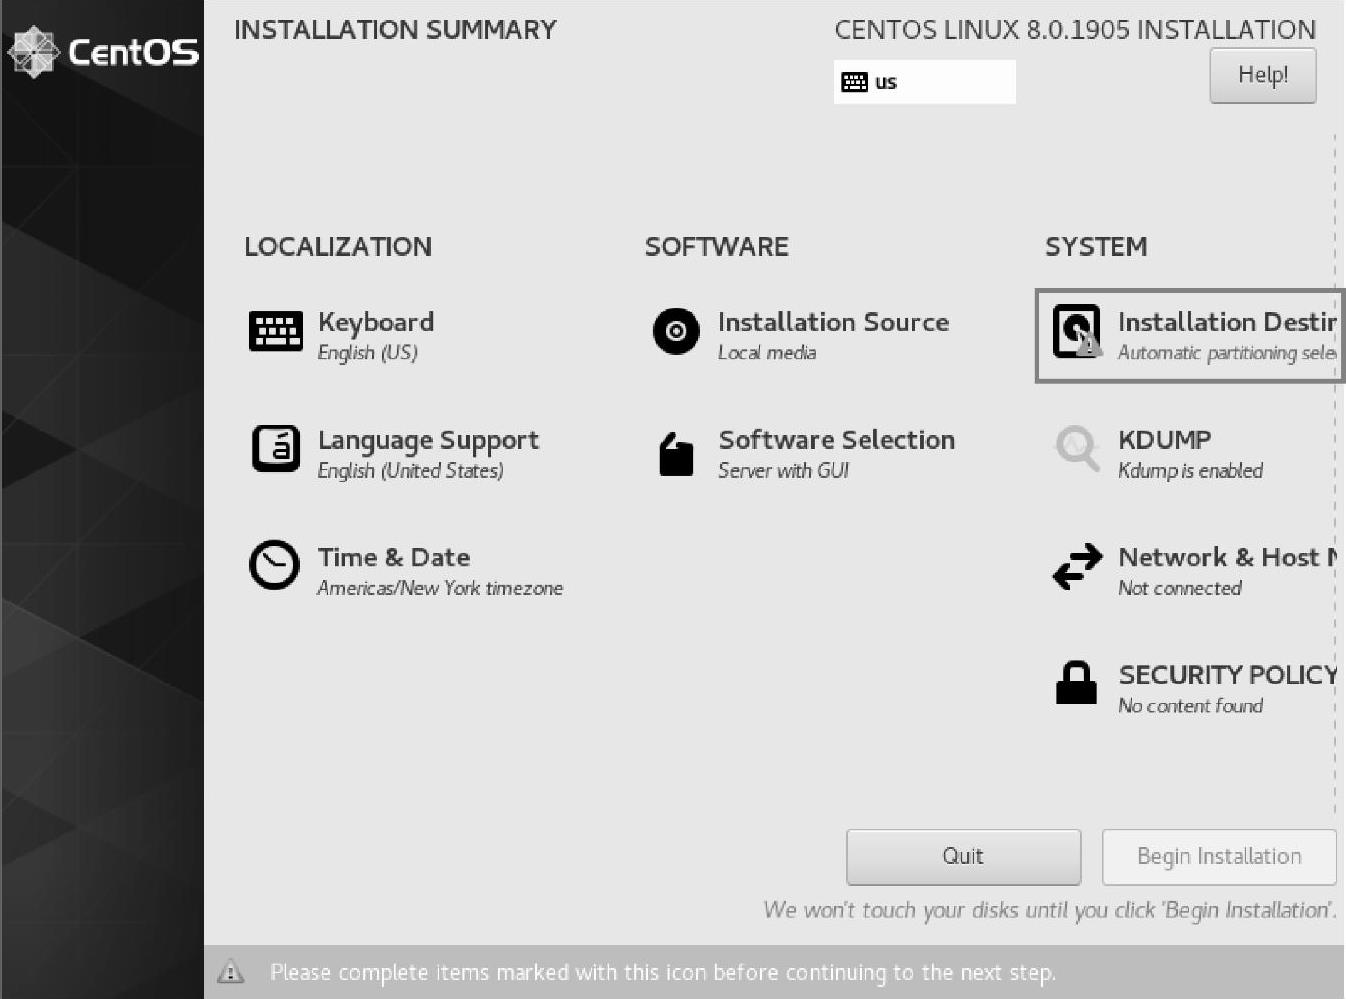Click the 'English (United States)' language status text

410,470
